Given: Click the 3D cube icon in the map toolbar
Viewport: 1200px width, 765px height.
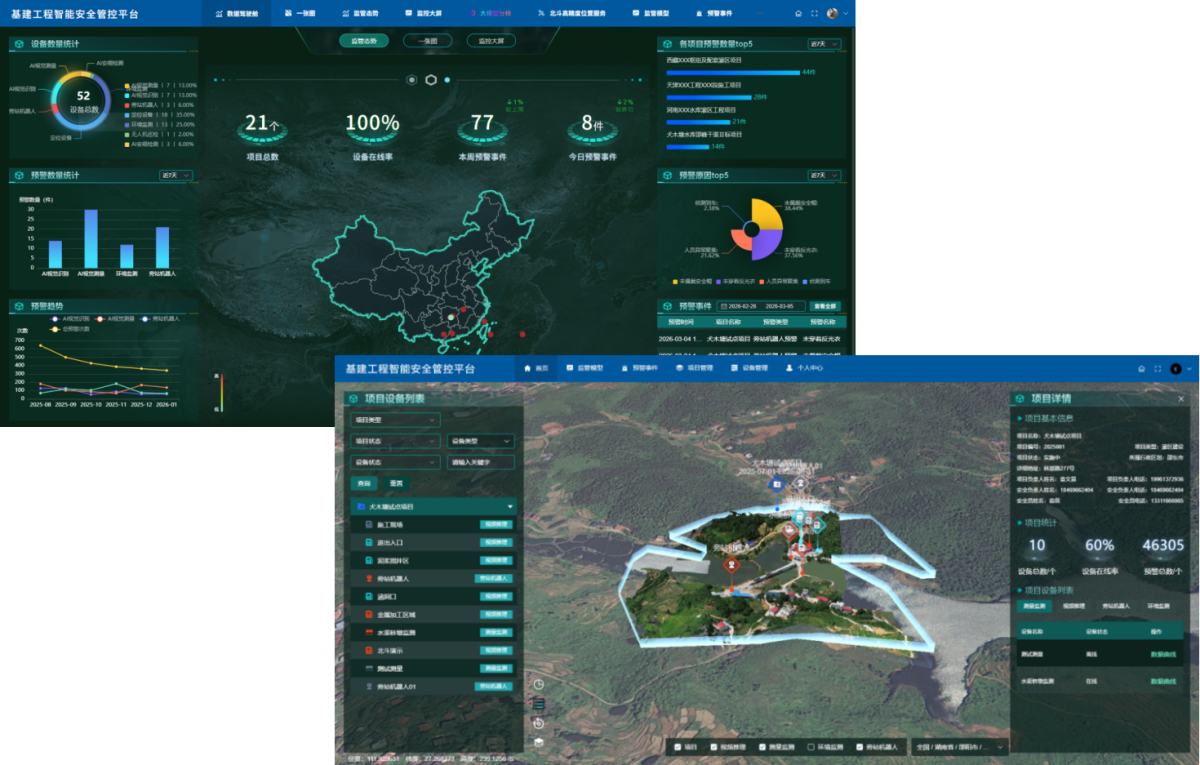Looking at the screenshot, I should pos(539,742).
